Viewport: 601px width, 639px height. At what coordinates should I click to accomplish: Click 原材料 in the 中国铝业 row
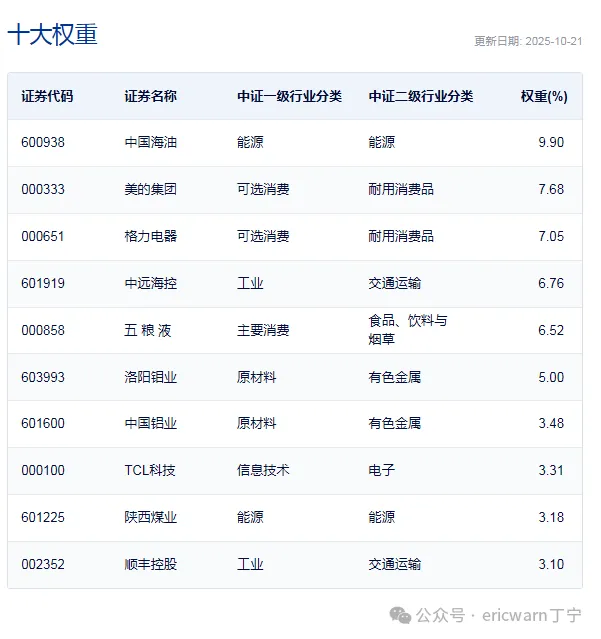(x=257, y=423)
